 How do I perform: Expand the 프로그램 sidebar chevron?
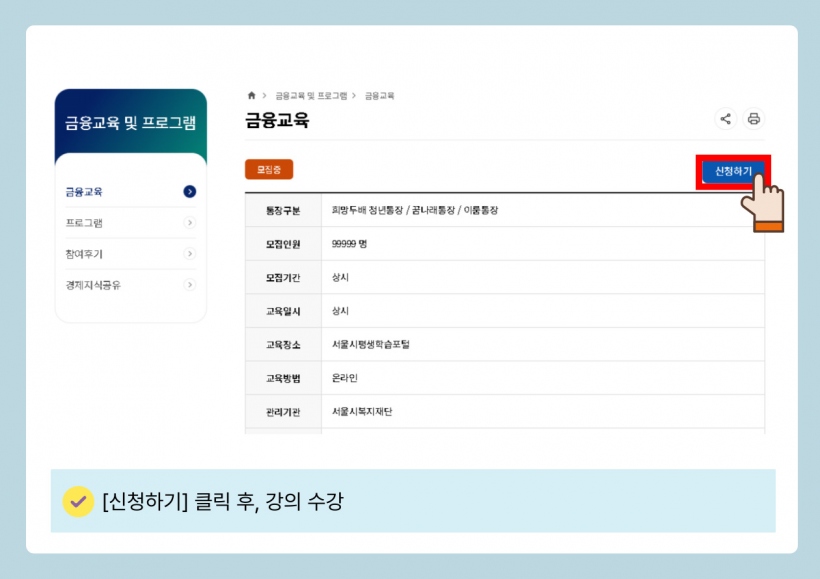click(x=190, y=223)
